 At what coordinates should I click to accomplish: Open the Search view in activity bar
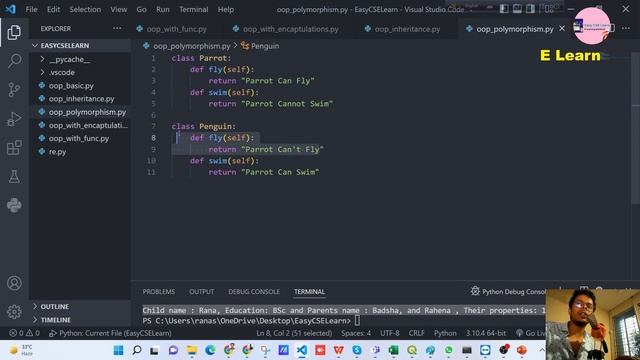click(x=14, y=61)
